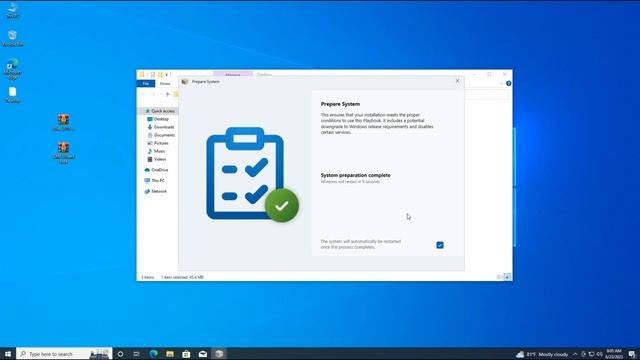Click '1 item selected' status bar text
This screenshot has width=640, height=360.
tap(182, 277)
